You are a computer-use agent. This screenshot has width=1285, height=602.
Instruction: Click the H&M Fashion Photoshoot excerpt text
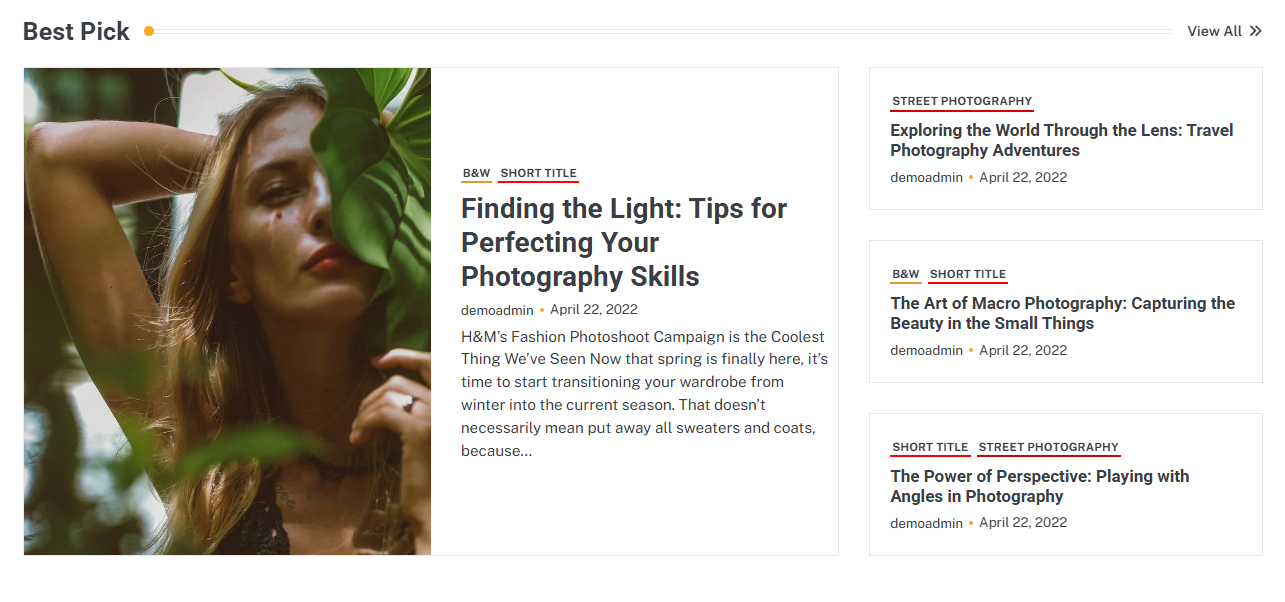click(644, 393)
